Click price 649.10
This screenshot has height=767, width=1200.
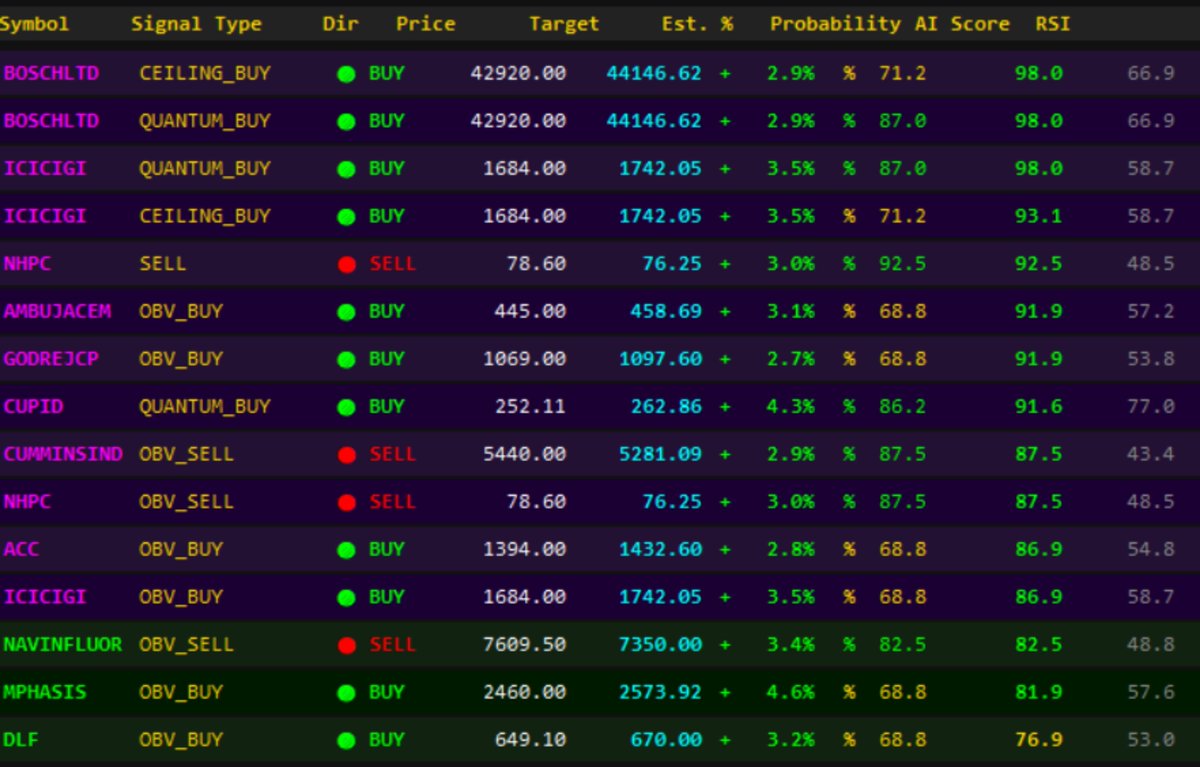click(x=530, y=740)
